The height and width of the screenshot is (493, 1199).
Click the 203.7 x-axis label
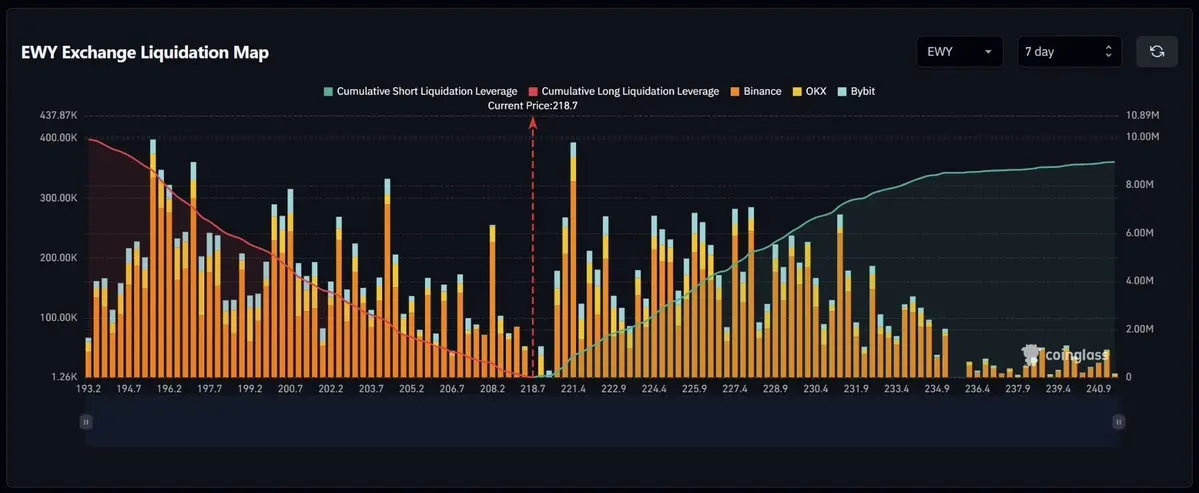coord(372,388)
